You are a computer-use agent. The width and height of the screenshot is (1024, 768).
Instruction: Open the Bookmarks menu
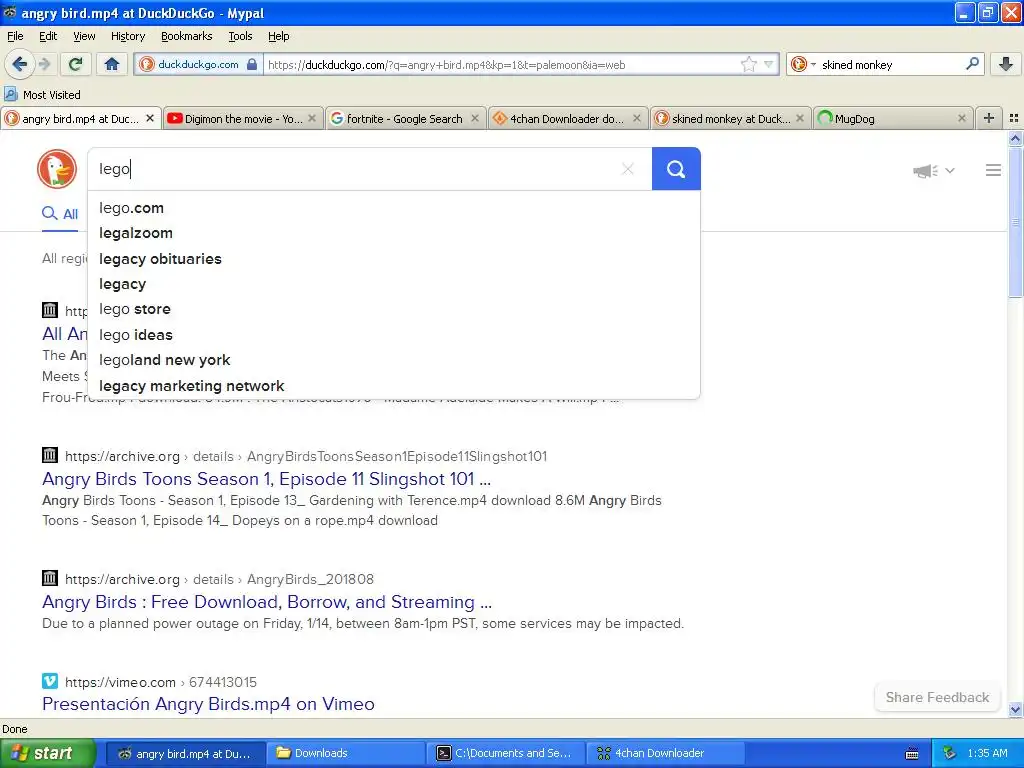coord(187,36)
